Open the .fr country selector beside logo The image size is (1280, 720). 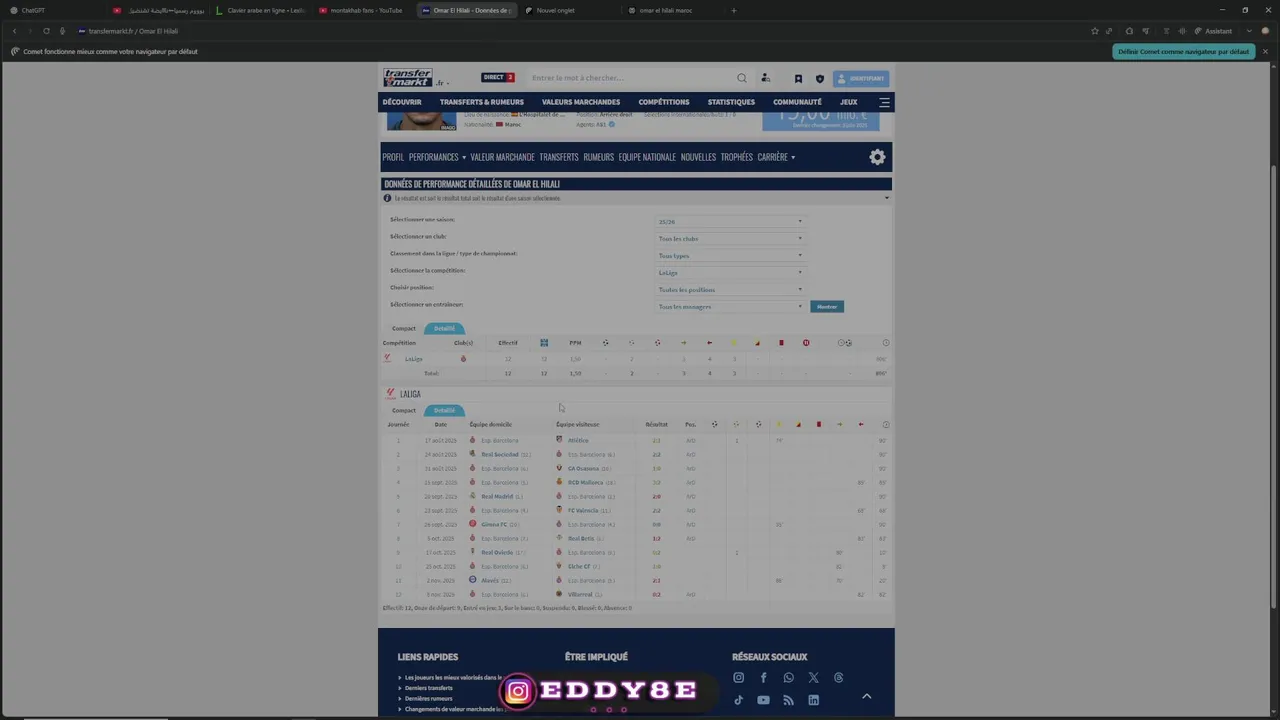coord(442,83)
